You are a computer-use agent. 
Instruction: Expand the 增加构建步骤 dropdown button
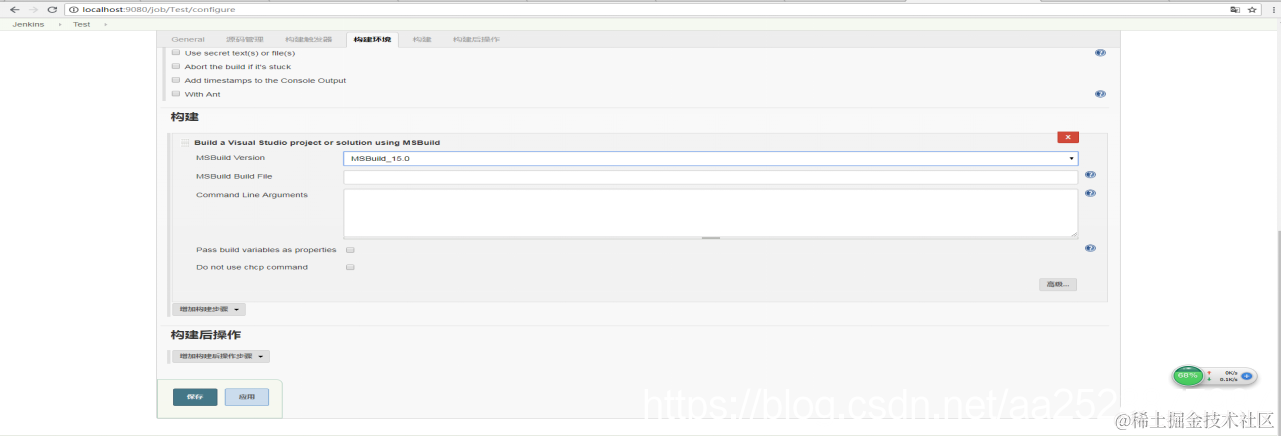(209, 310)
